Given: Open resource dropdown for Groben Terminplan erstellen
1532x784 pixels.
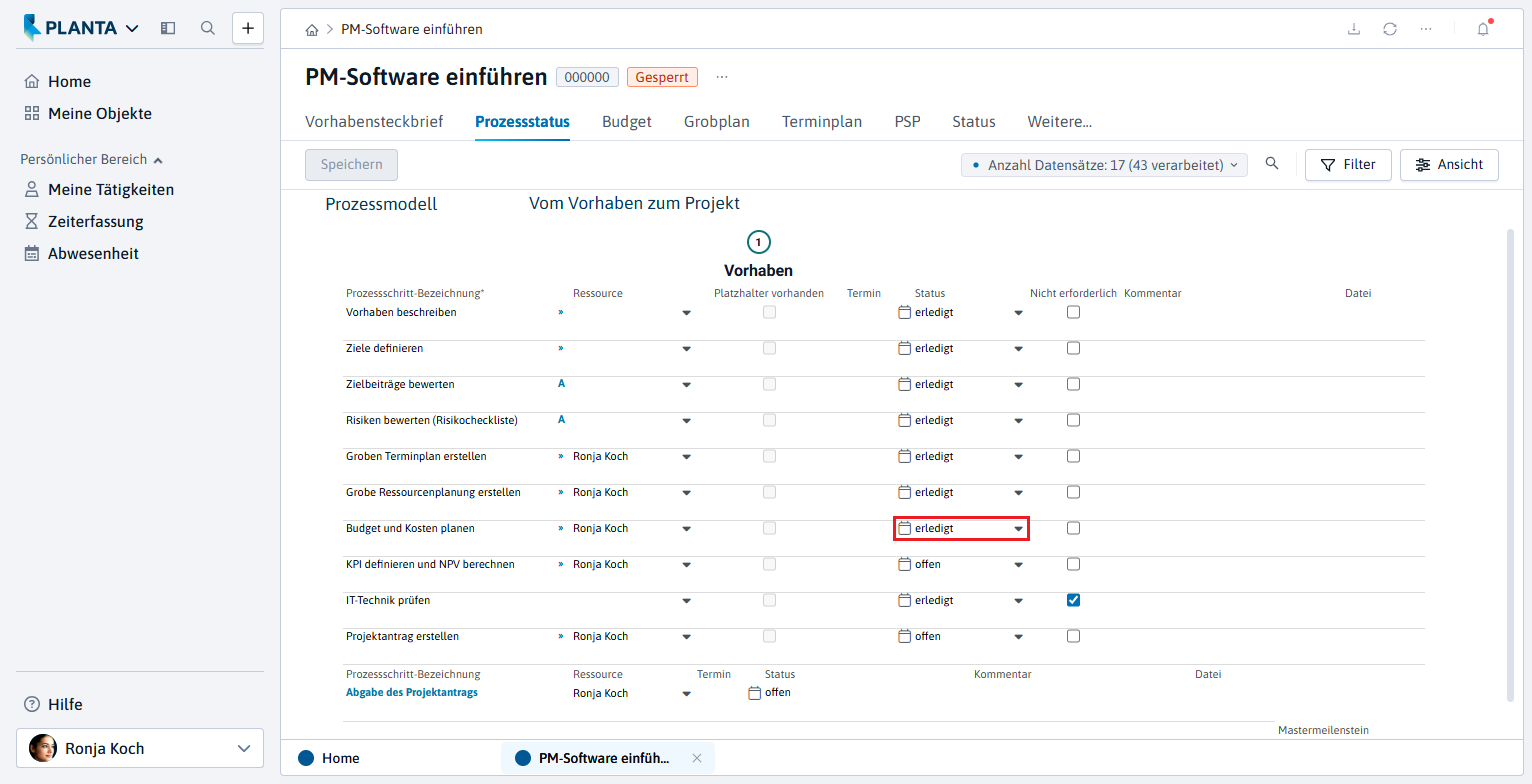Looking at the screenshot, I should pyautogui.click(x=686, y=457).
